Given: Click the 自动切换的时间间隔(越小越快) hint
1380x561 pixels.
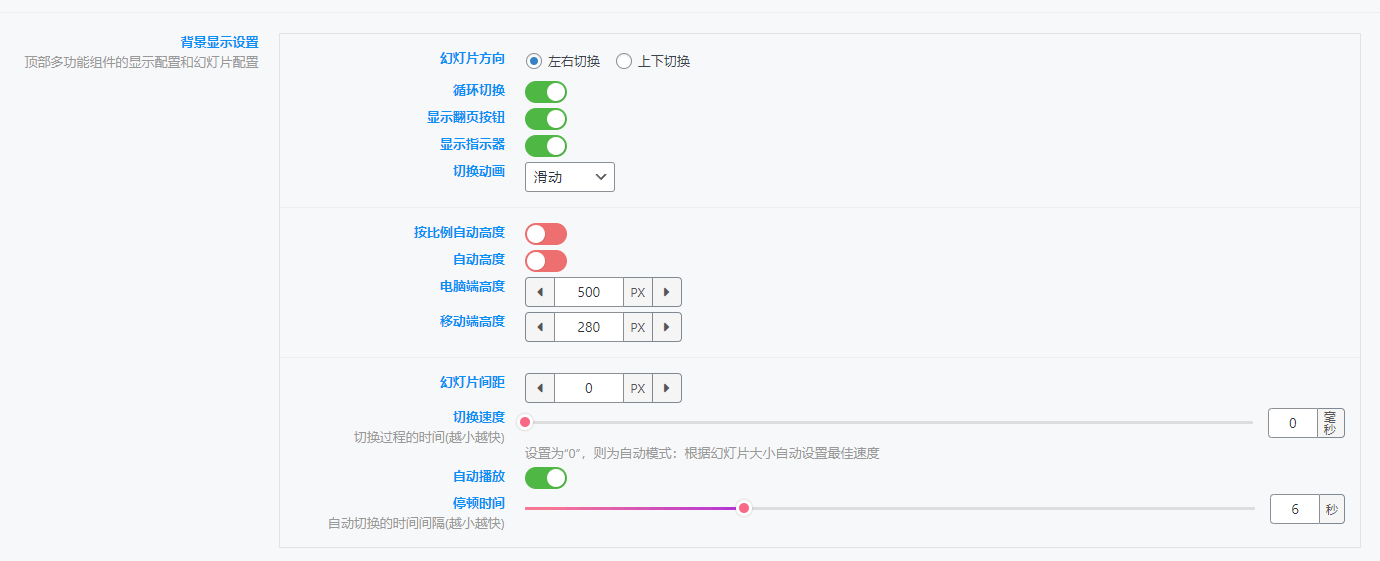Looking at the screenshot, I should click(x=416, y=523).
